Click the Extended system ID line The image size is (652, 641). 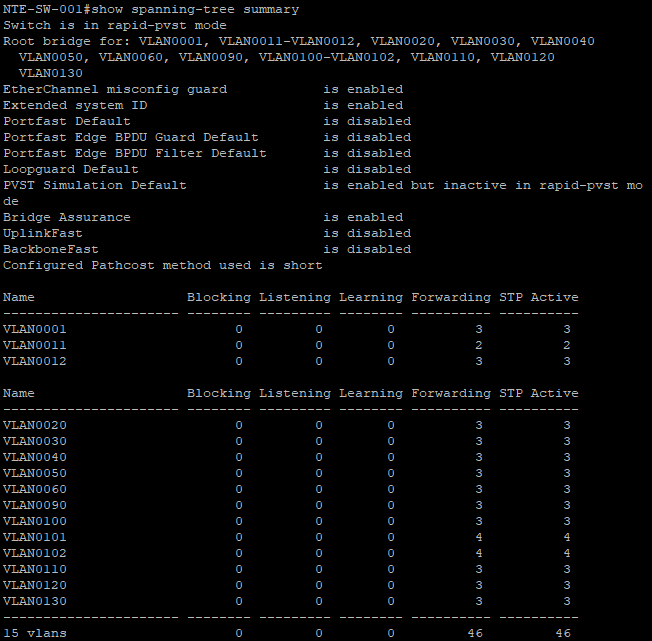203,105
